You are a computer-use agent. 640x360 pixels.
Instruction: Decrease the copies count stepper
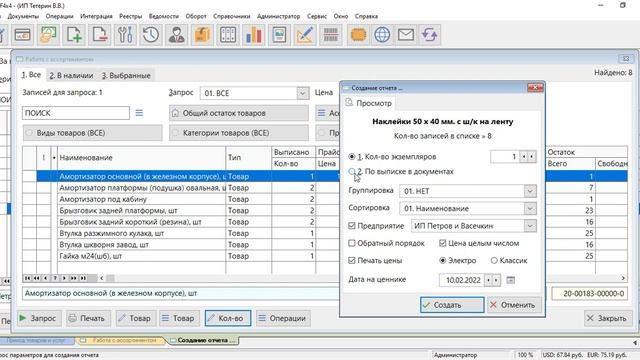point(524,157)
